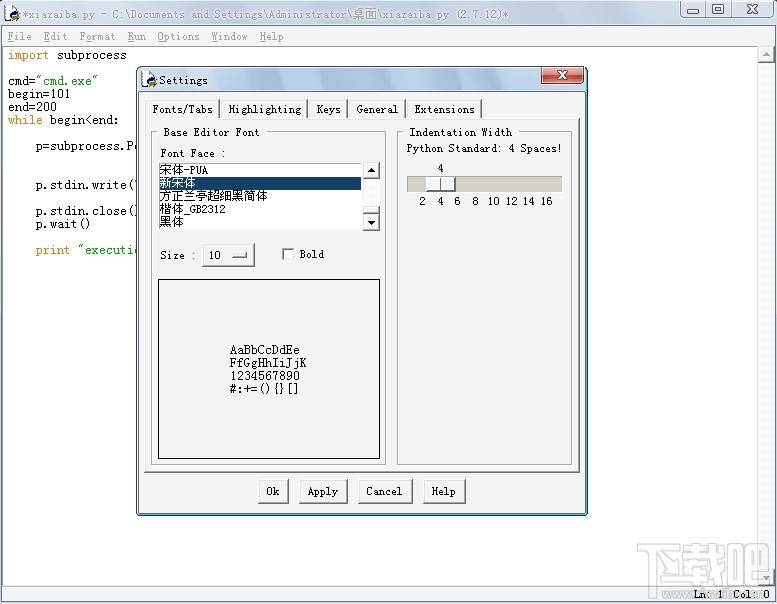Enable the Bold checkbox
This screenshot has width=777, height=604.
[x=287, y=254]
